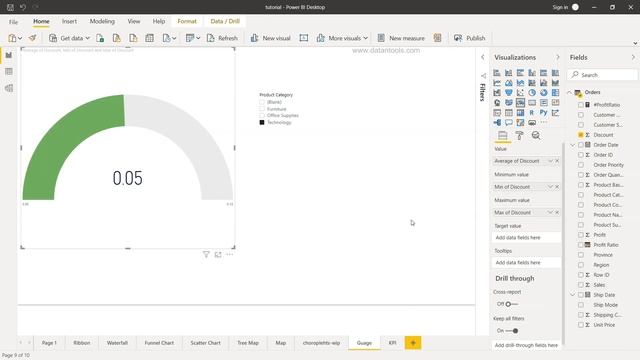Open the Report view in the left sidebar
The height and width of the screenshot is (360, 640).
pos(9,55)
